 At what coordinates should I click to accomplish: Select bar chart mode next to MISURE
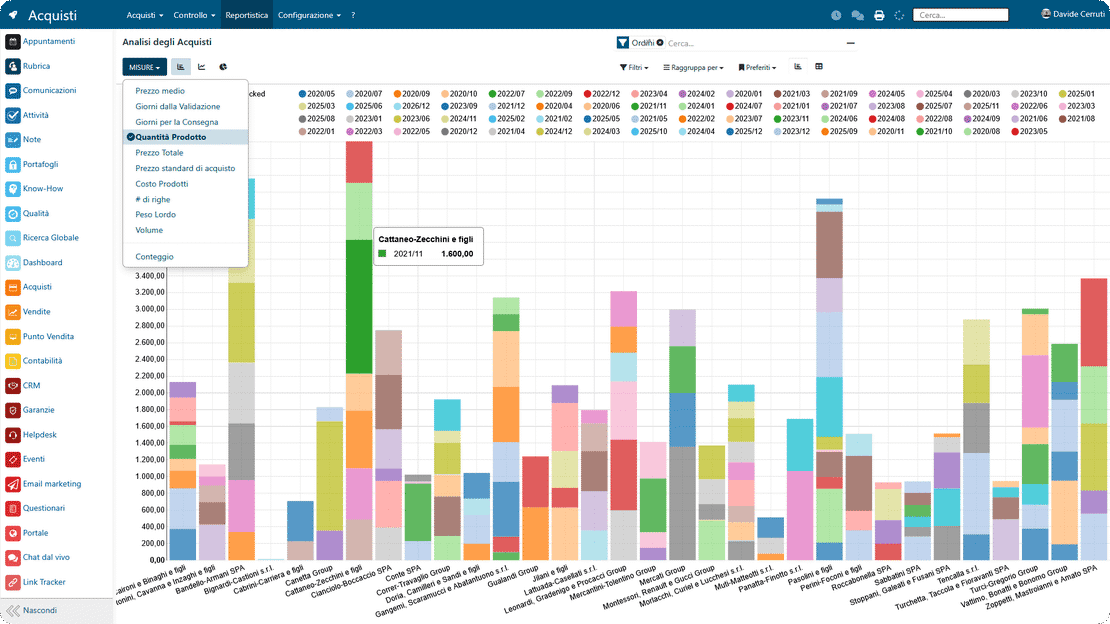181,67
